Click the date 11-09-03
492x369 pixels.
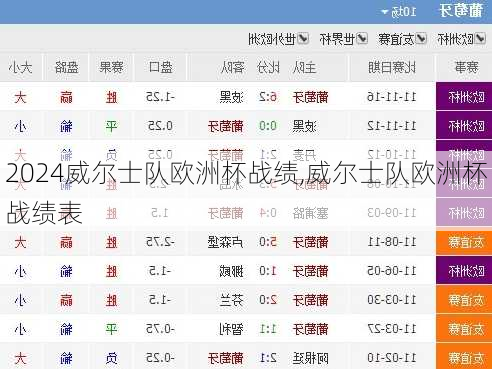[392, 213]
